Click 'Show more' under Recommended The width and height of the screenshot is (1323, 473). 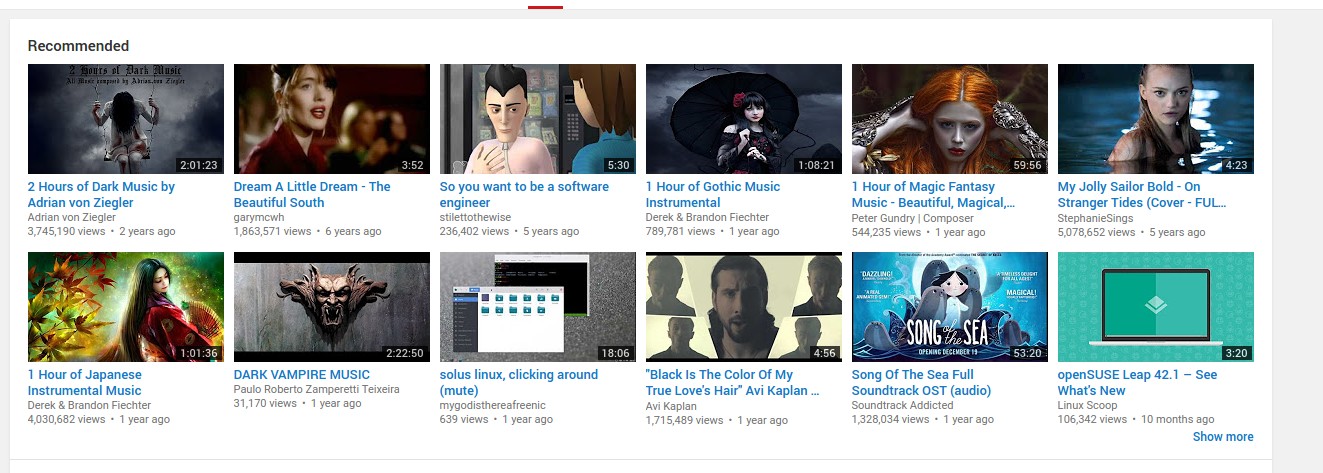click(x=1223, y=437)
